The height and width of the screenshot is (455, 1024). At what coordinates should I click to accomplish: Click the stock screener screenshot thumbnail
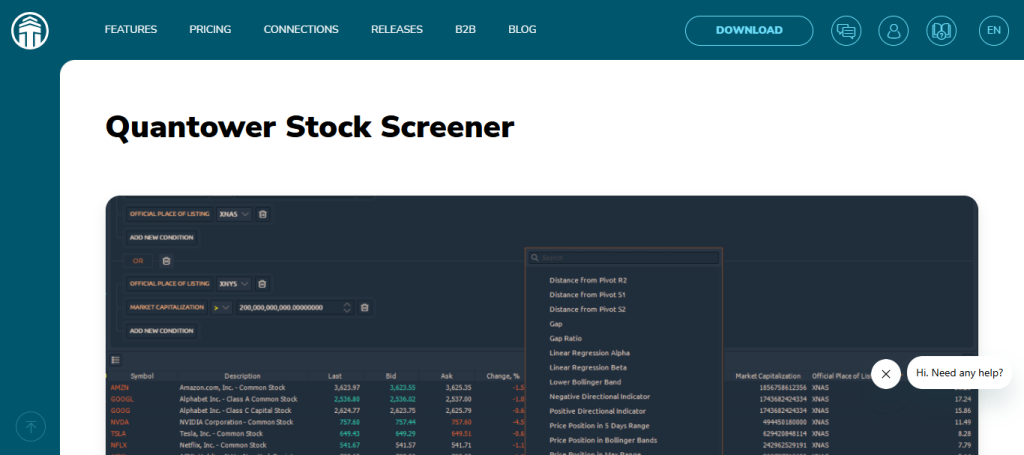tap(541, 325)
